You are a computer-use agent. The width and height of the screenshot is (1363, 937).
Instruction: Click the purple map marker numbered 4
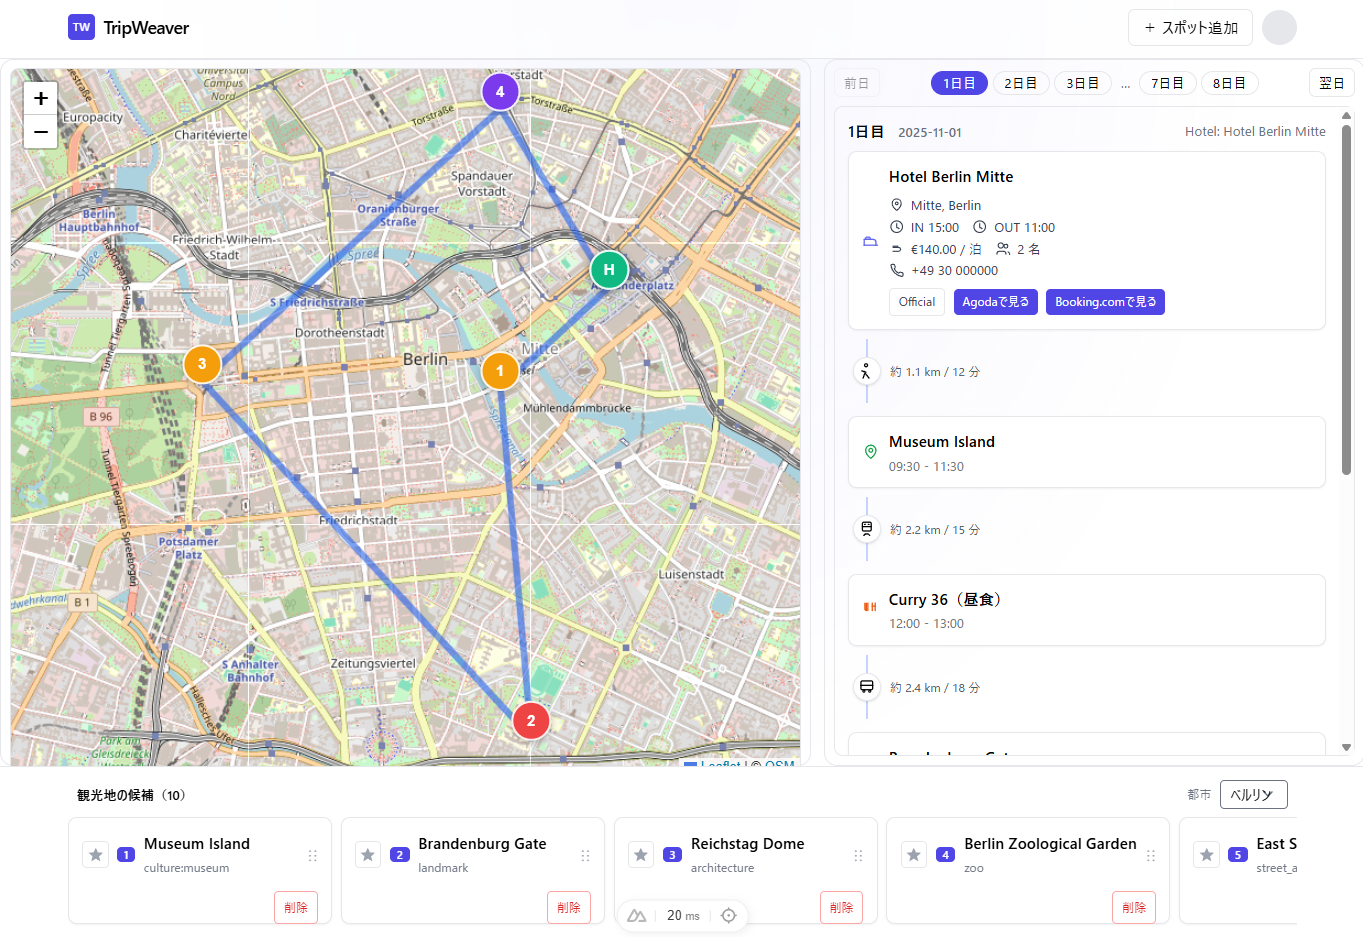[x=500, y=91]
